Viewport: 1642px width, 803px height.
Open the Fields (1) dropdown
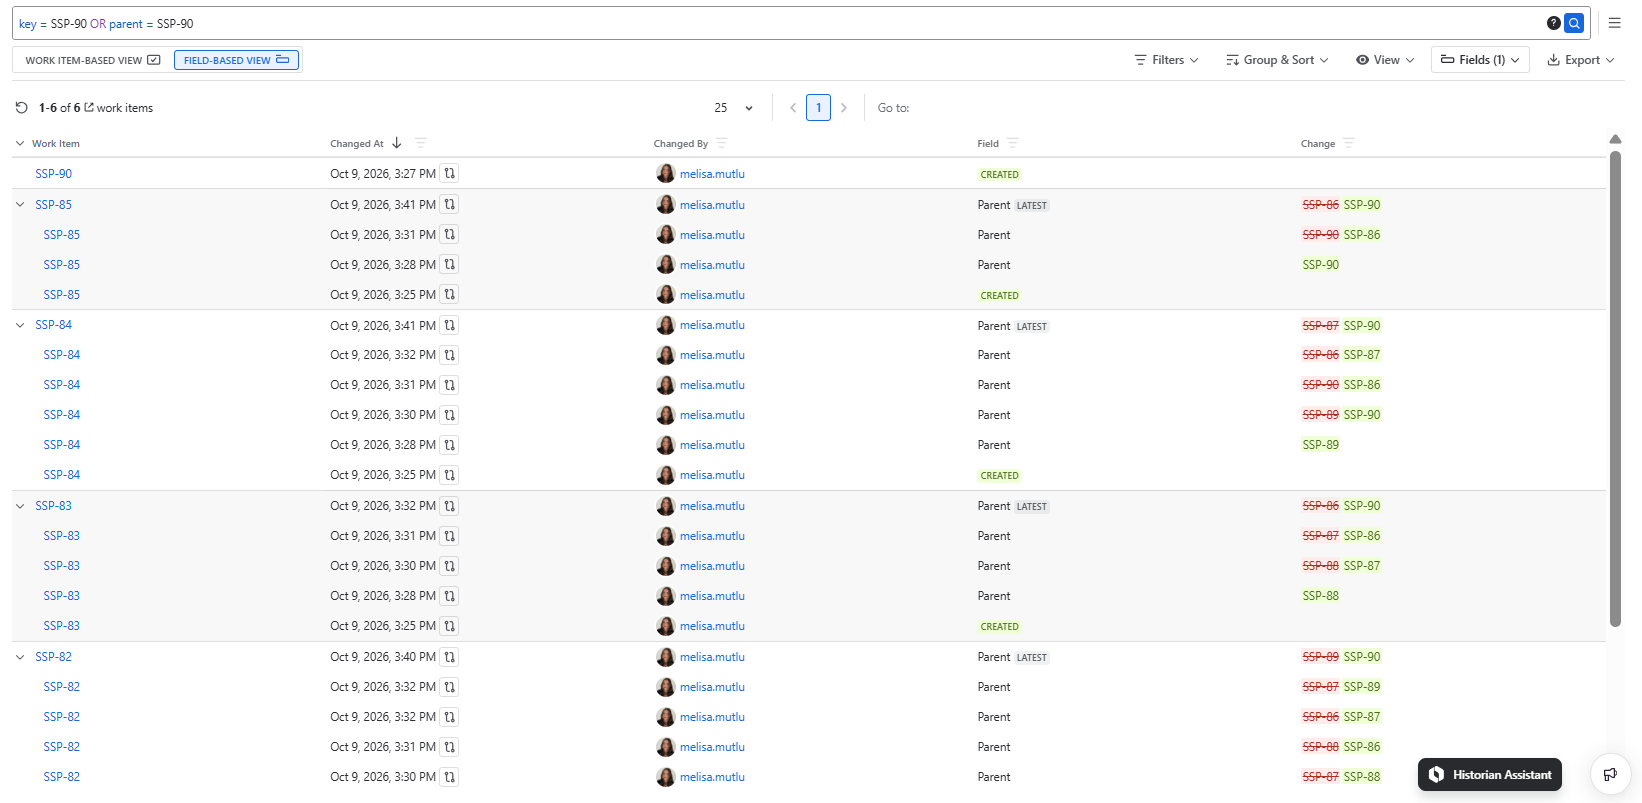[1480, 60]
